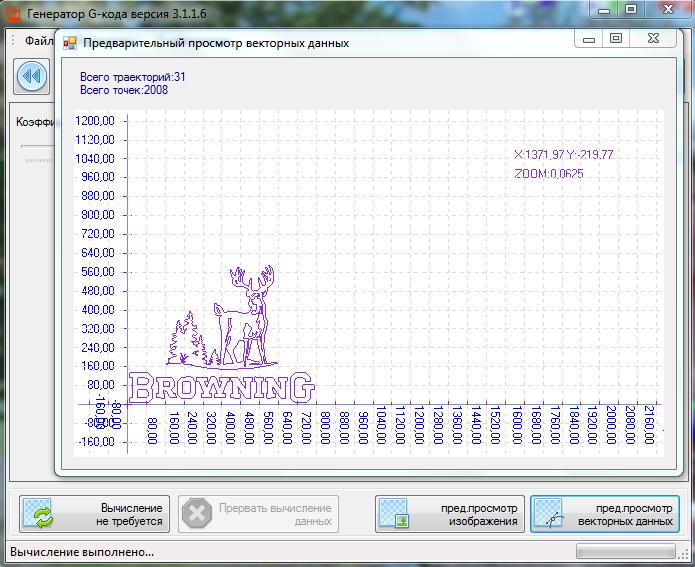
Task: Minimize the main Генератор G-кода window
Action: click(x=604, y=10)
